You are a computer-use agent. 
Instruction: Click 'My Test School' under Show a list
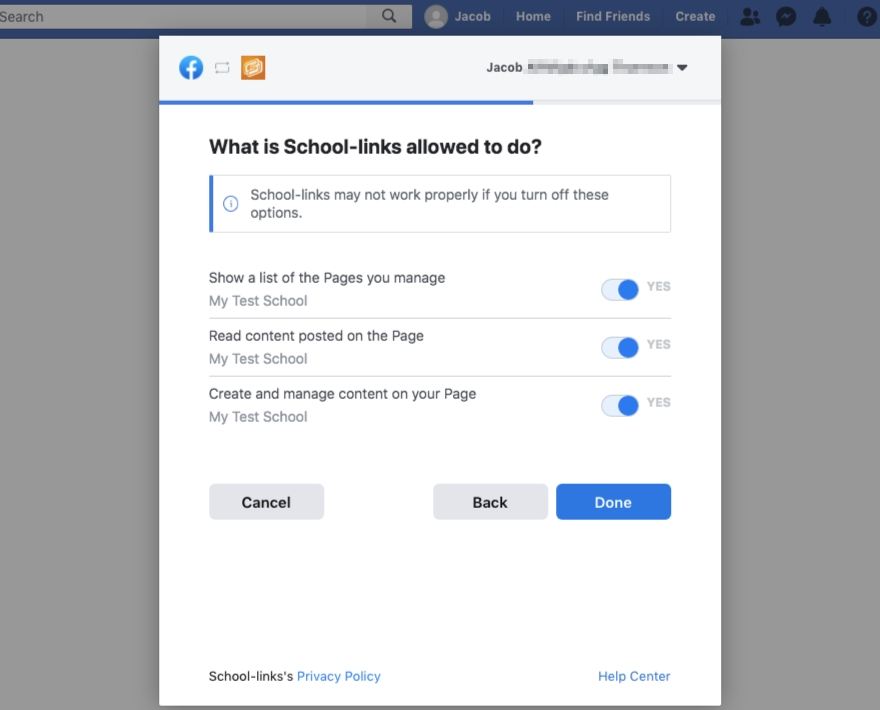point(258,301)
